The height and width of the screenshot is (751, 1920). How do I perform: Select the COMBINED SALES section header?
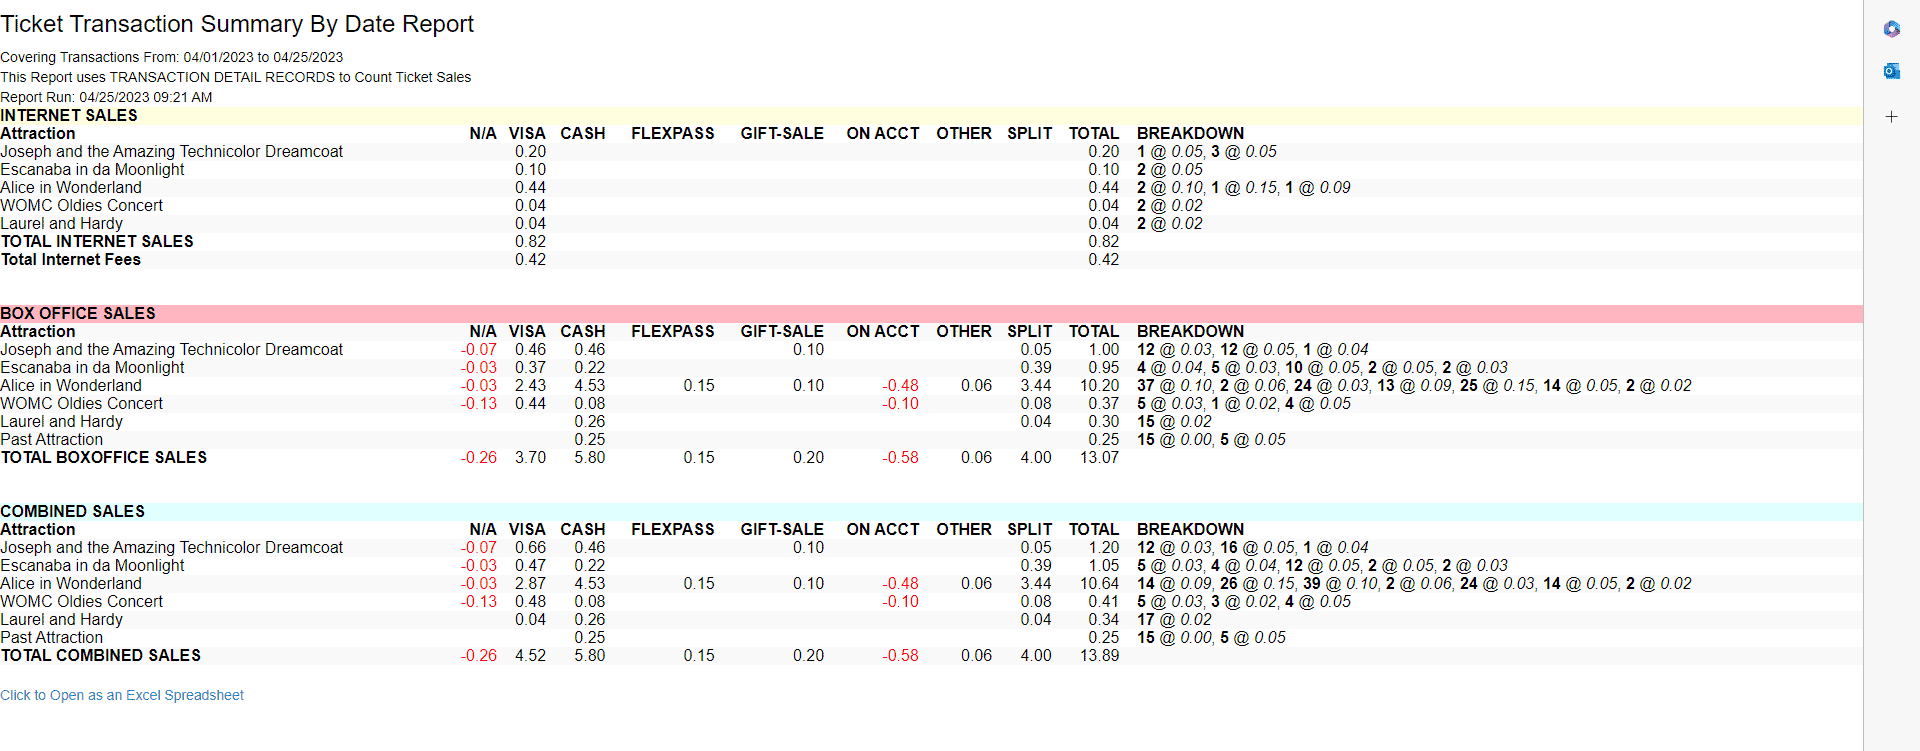coord(73,512)
